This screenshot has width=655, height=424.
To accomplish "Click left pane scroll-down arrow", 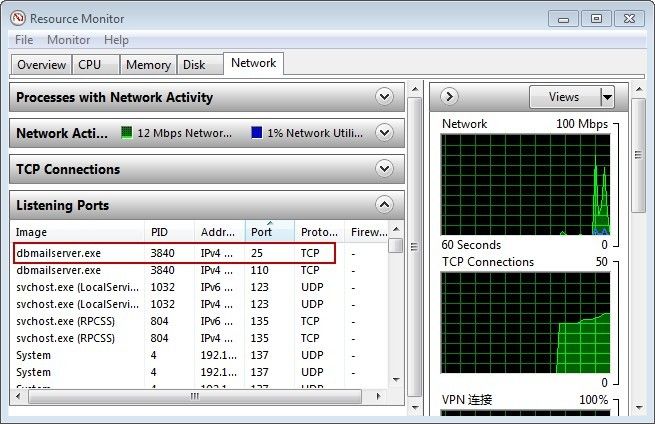I will (x=415, y=407).
